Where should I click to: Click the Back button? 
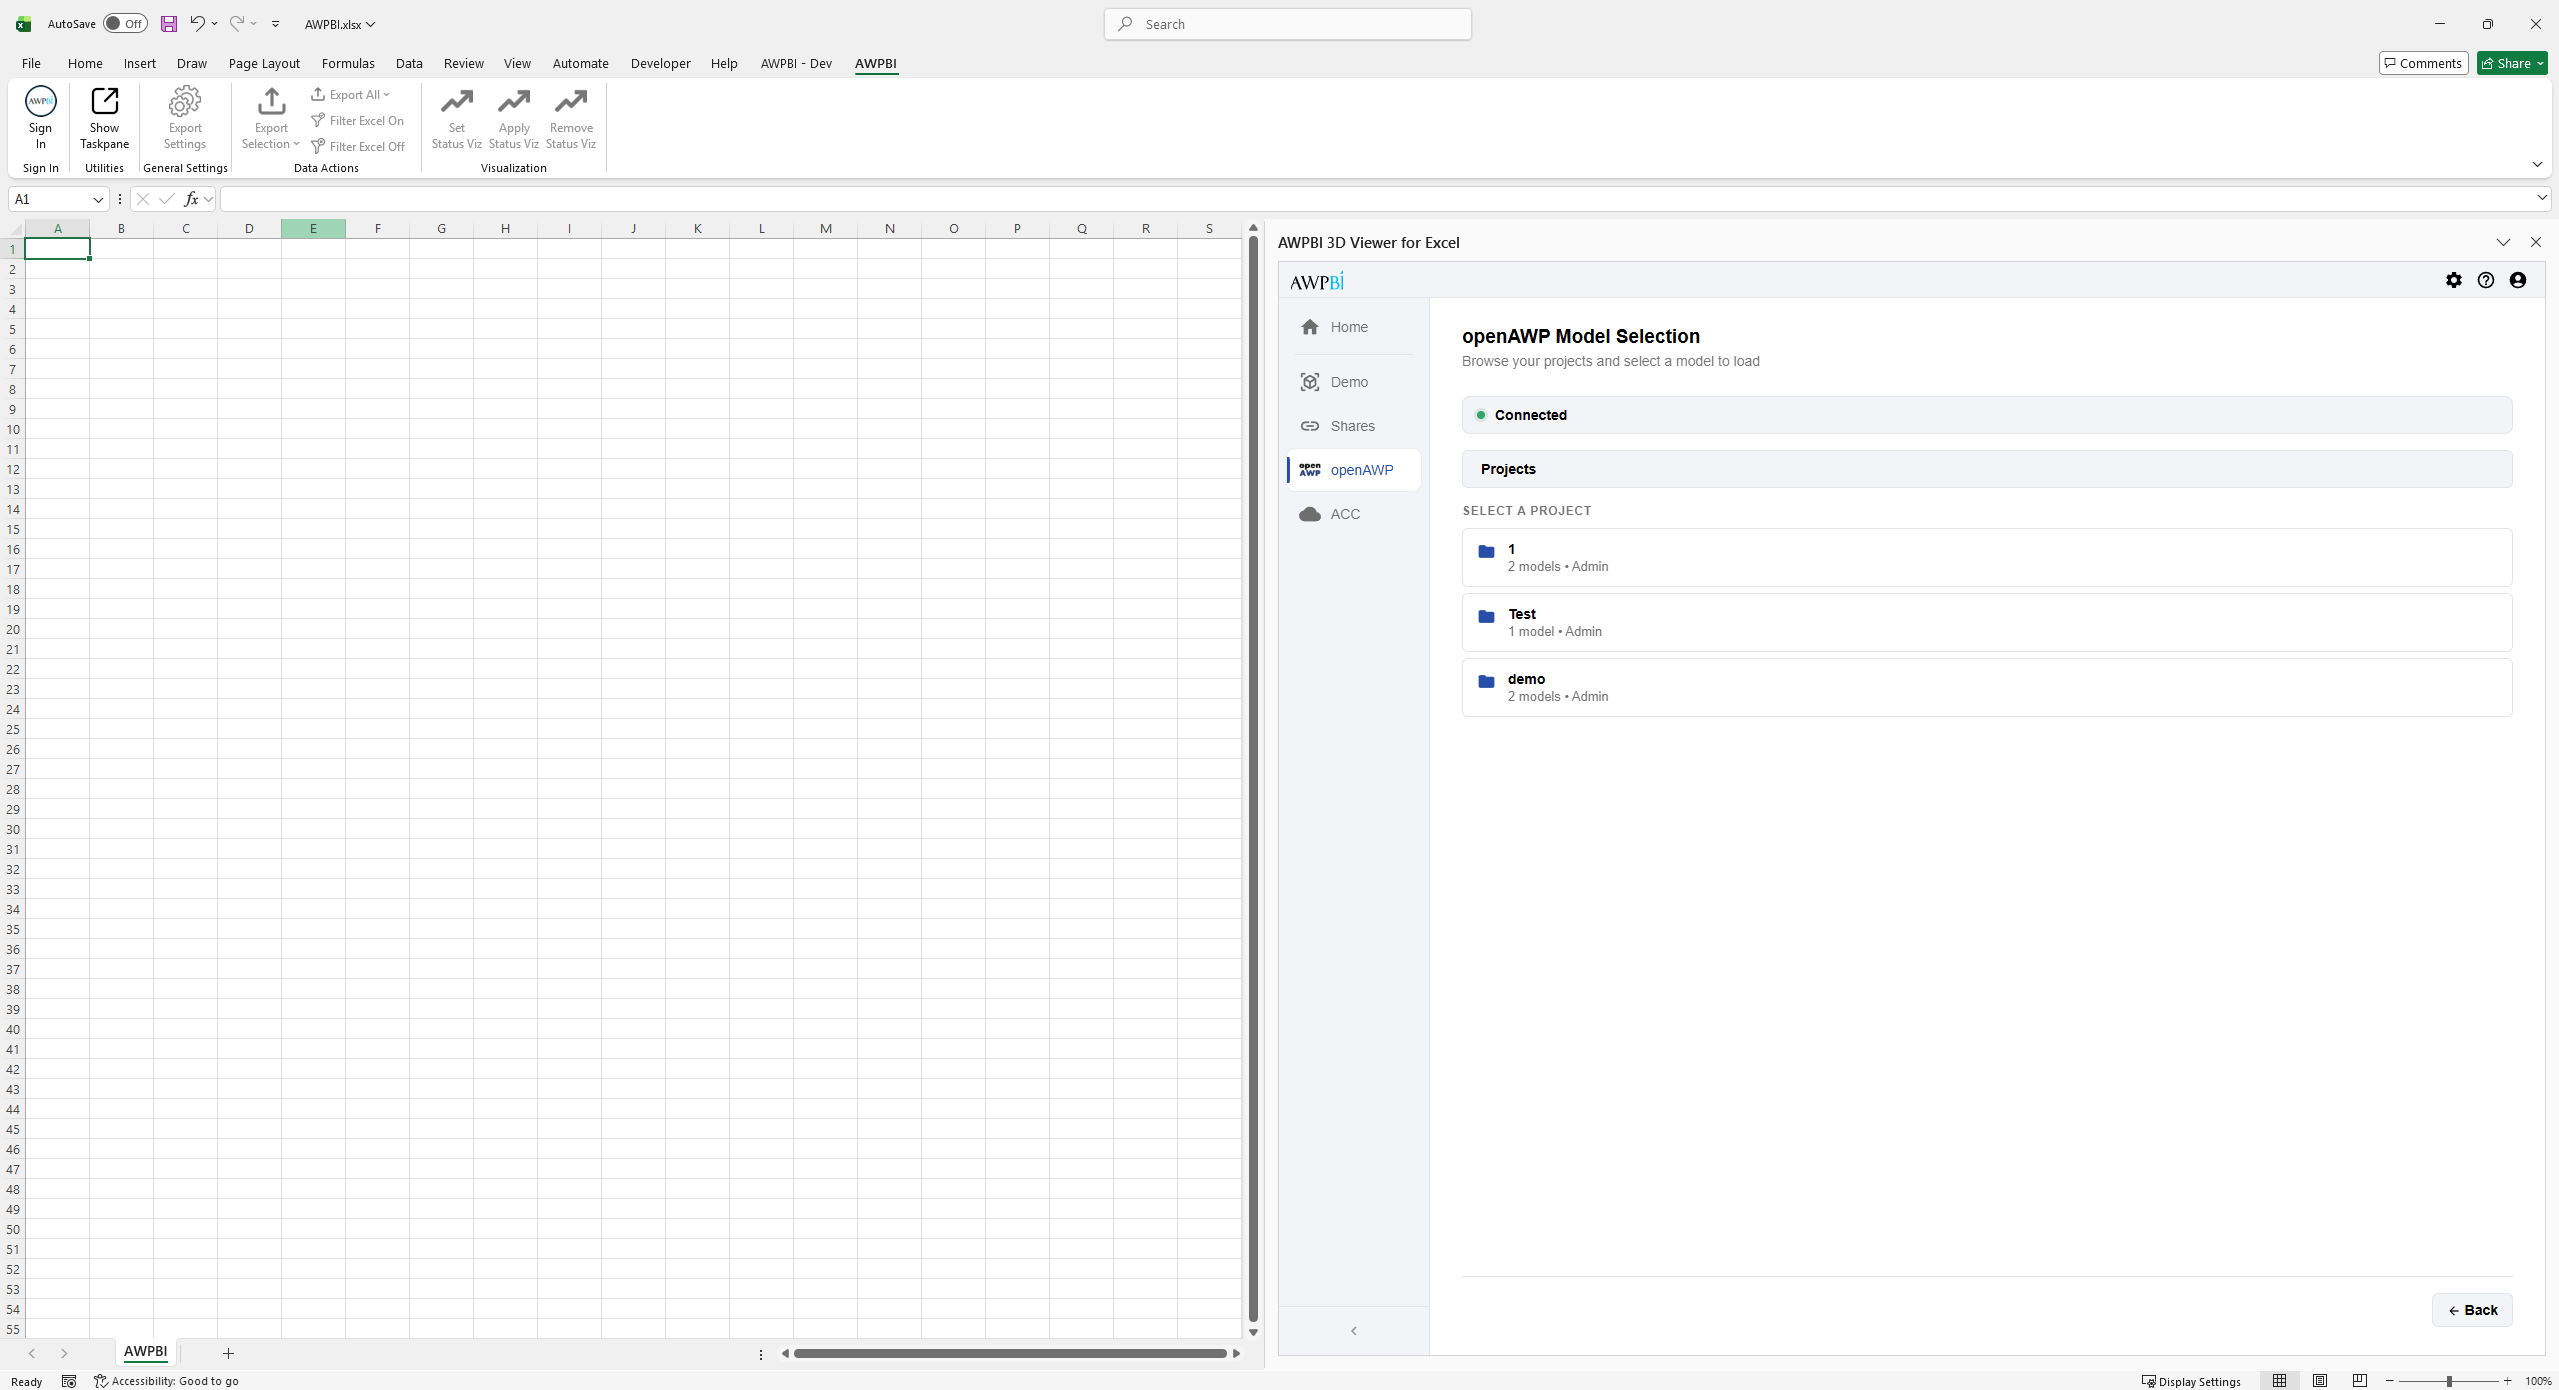2472,1310
